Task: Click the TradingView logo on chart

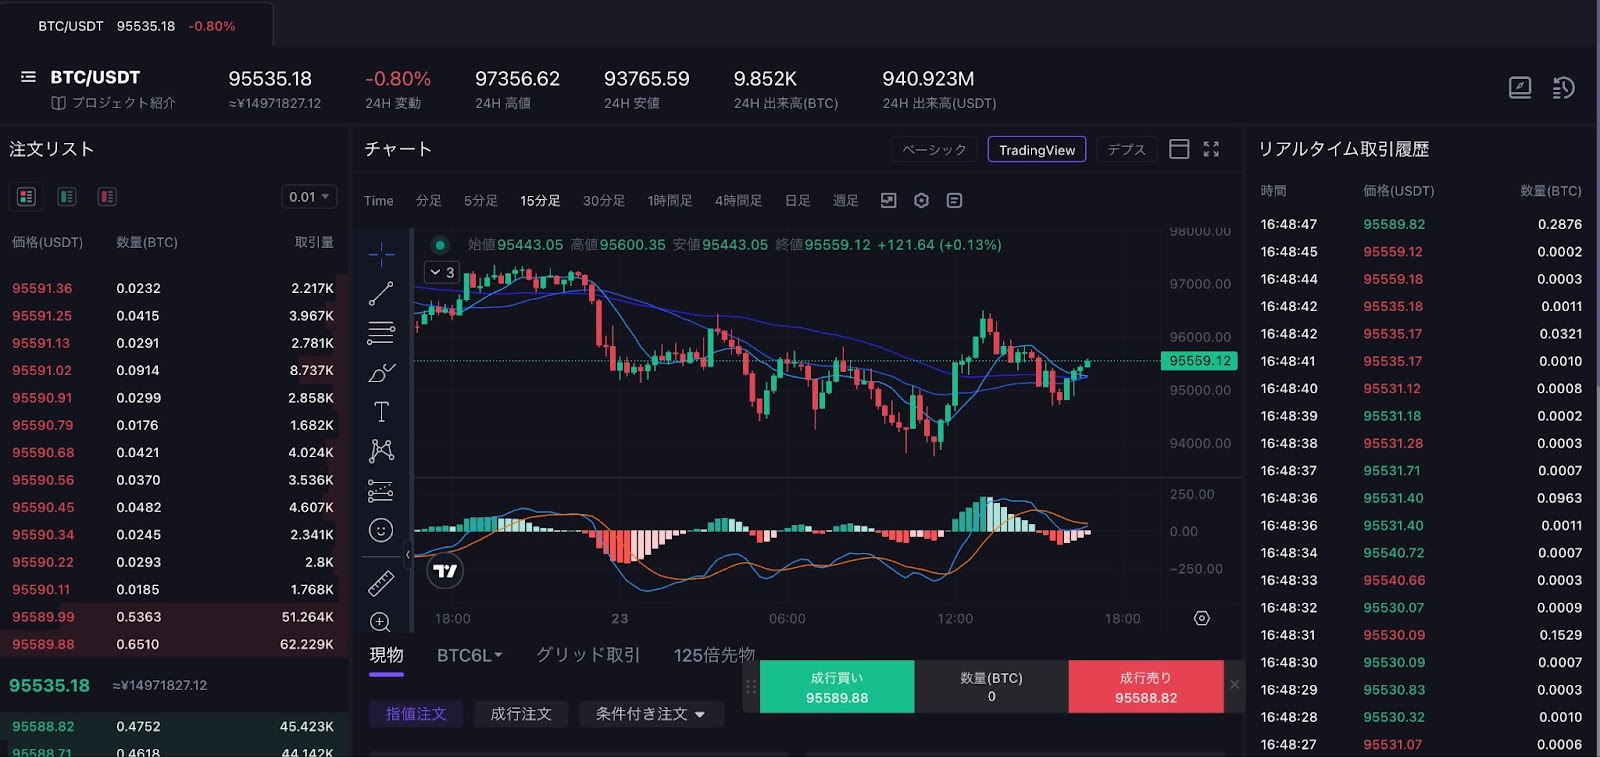Action: click(x=445, y=571)
